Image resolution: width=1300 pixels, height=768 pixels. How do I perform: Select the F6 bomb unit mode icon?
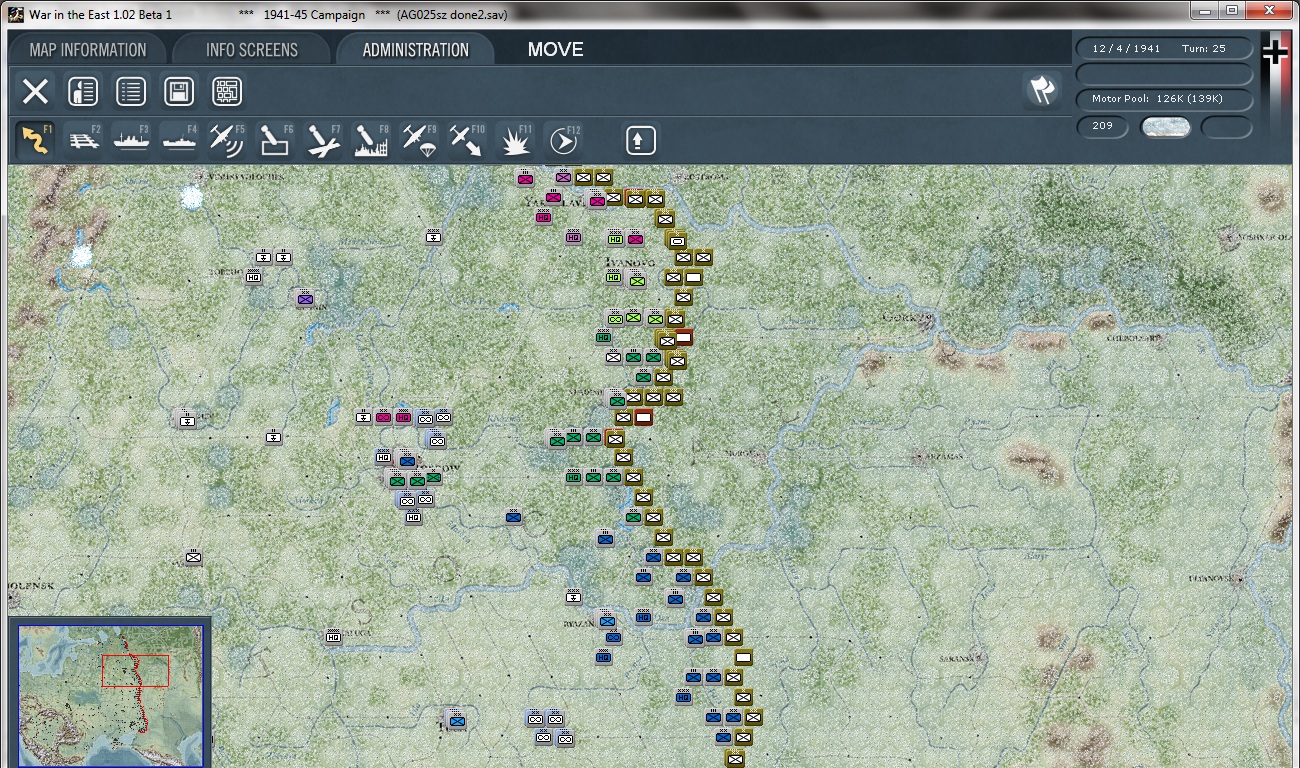pos(276,140)
